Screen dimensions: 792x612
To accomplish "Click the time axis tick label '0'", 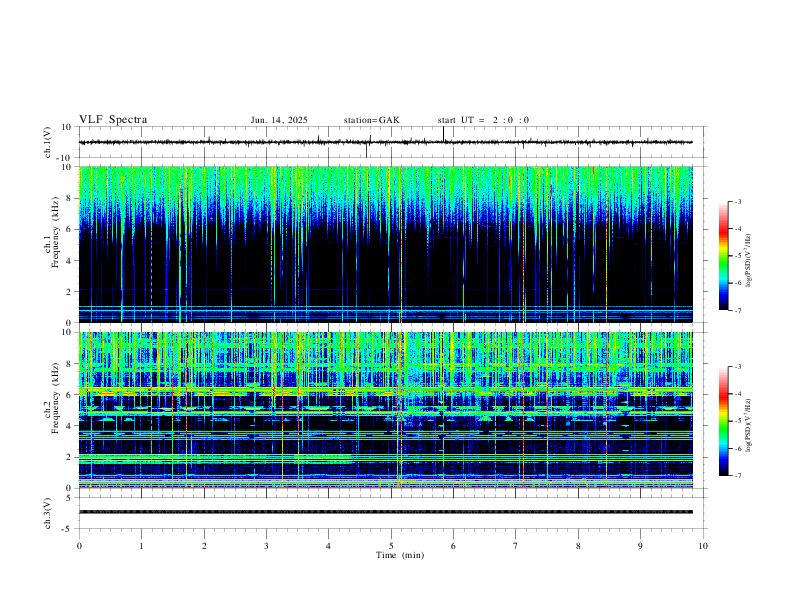I will point(79,546).
